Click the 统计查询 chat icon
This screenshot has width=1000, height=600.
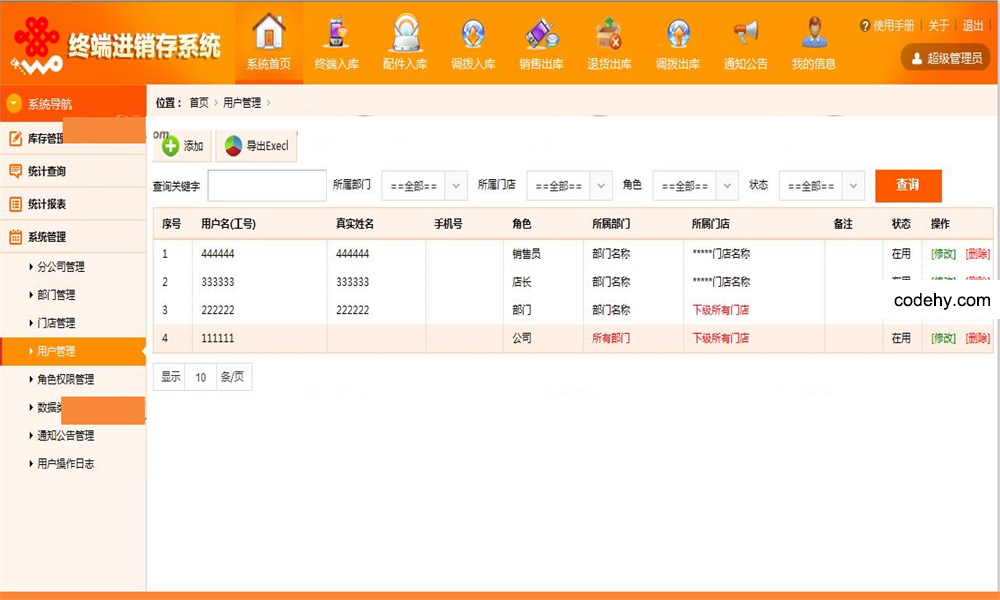[15, 171]
